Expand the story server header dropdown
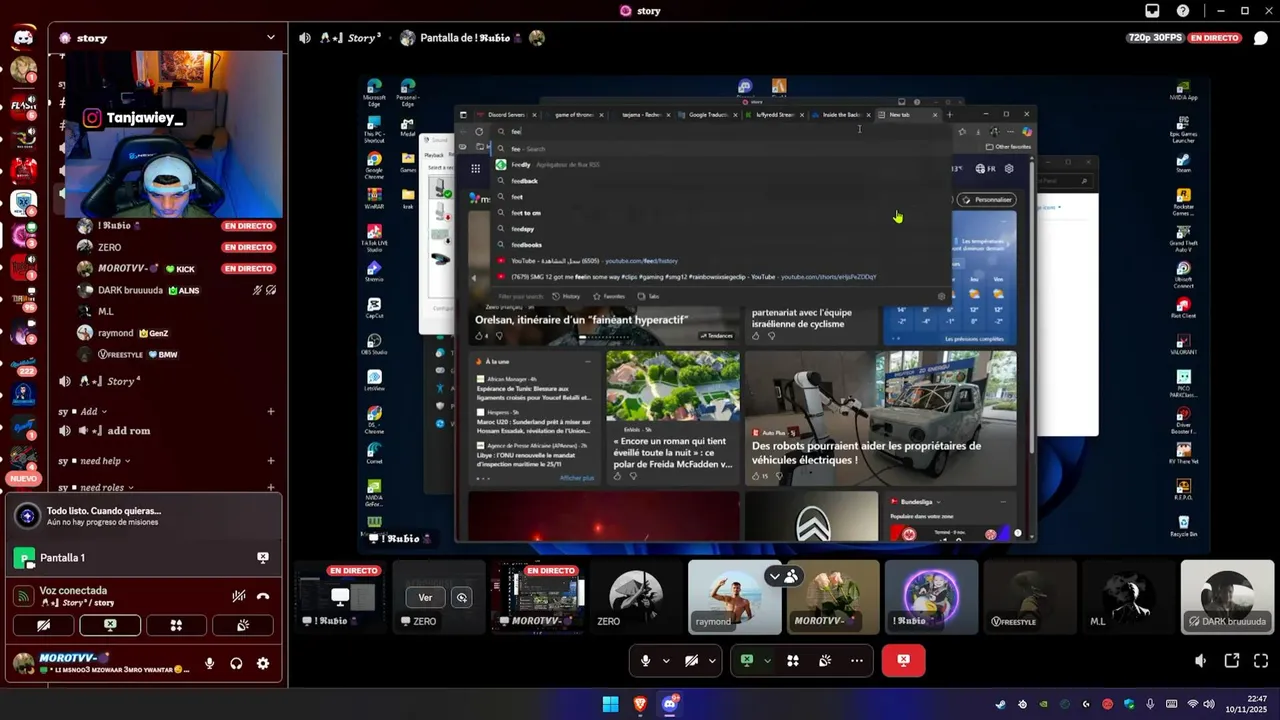 pos(270,38)
